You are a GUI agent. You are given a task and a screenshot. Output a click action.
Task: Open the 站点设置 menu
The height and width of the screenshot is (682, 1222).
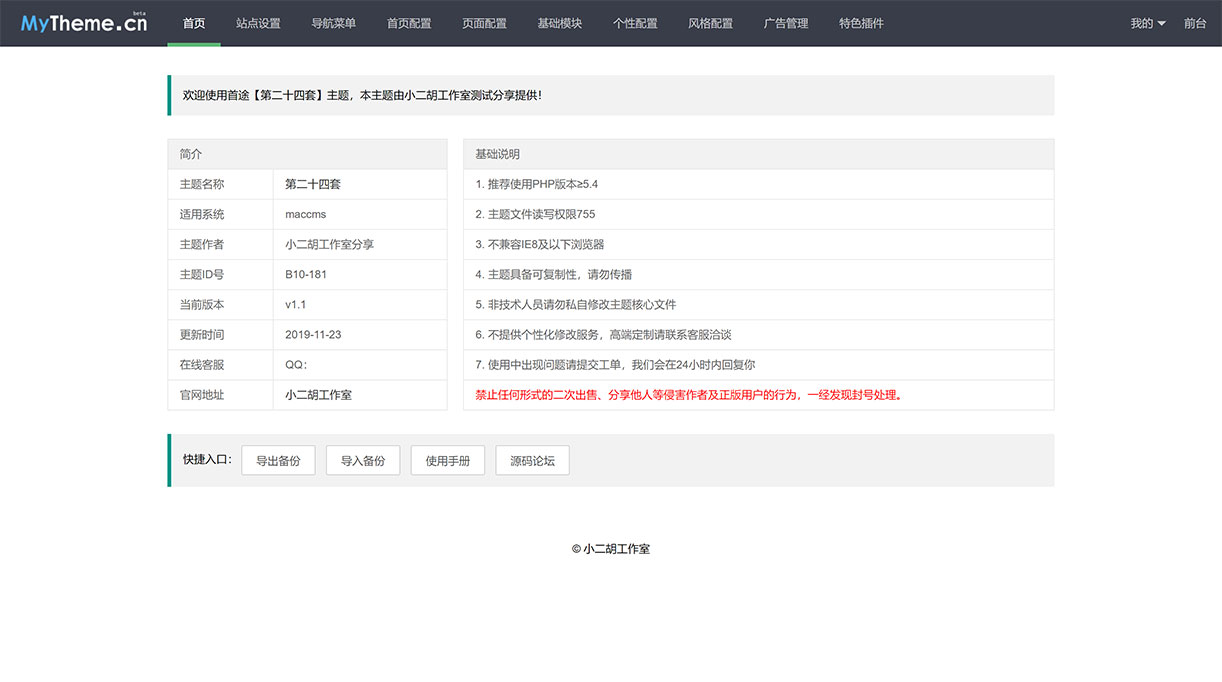[x=256, y=22]
